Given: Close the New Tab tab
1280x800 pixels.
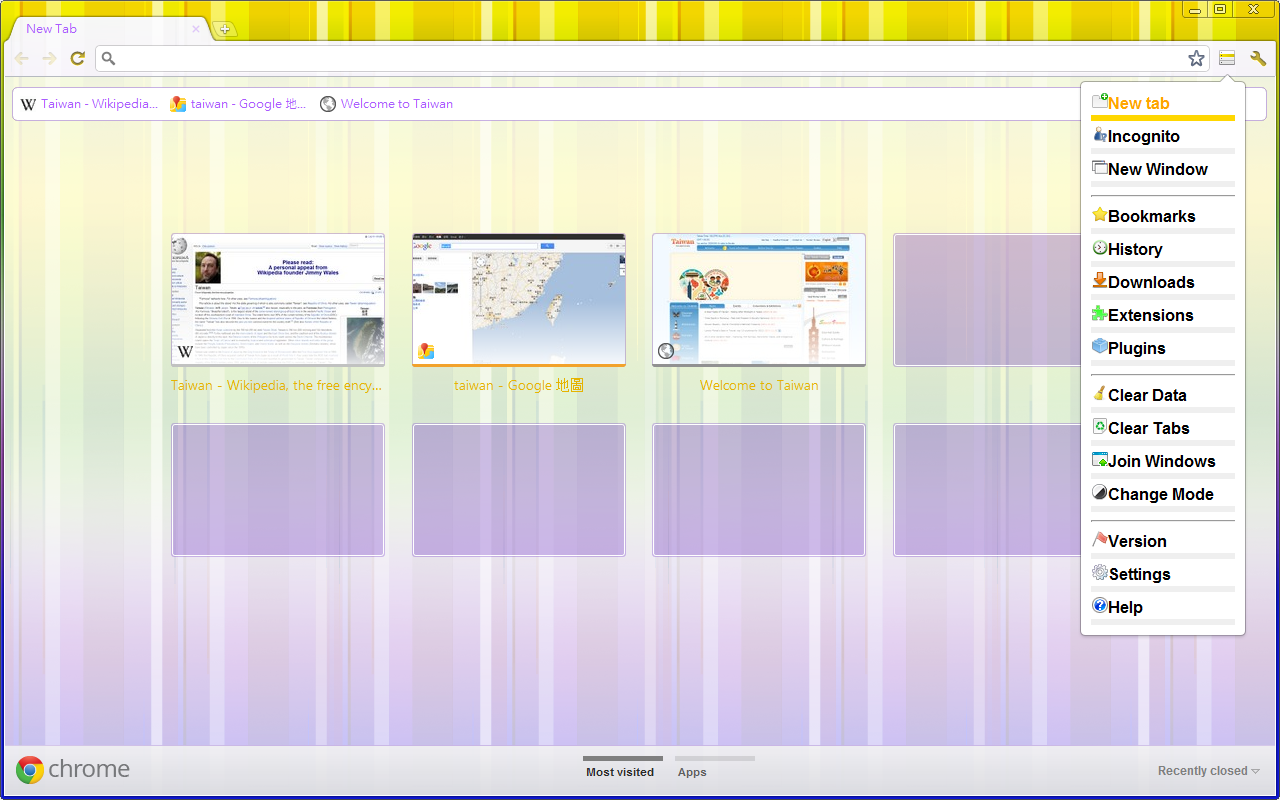Looking at the screenshot, I should point(196,29).
